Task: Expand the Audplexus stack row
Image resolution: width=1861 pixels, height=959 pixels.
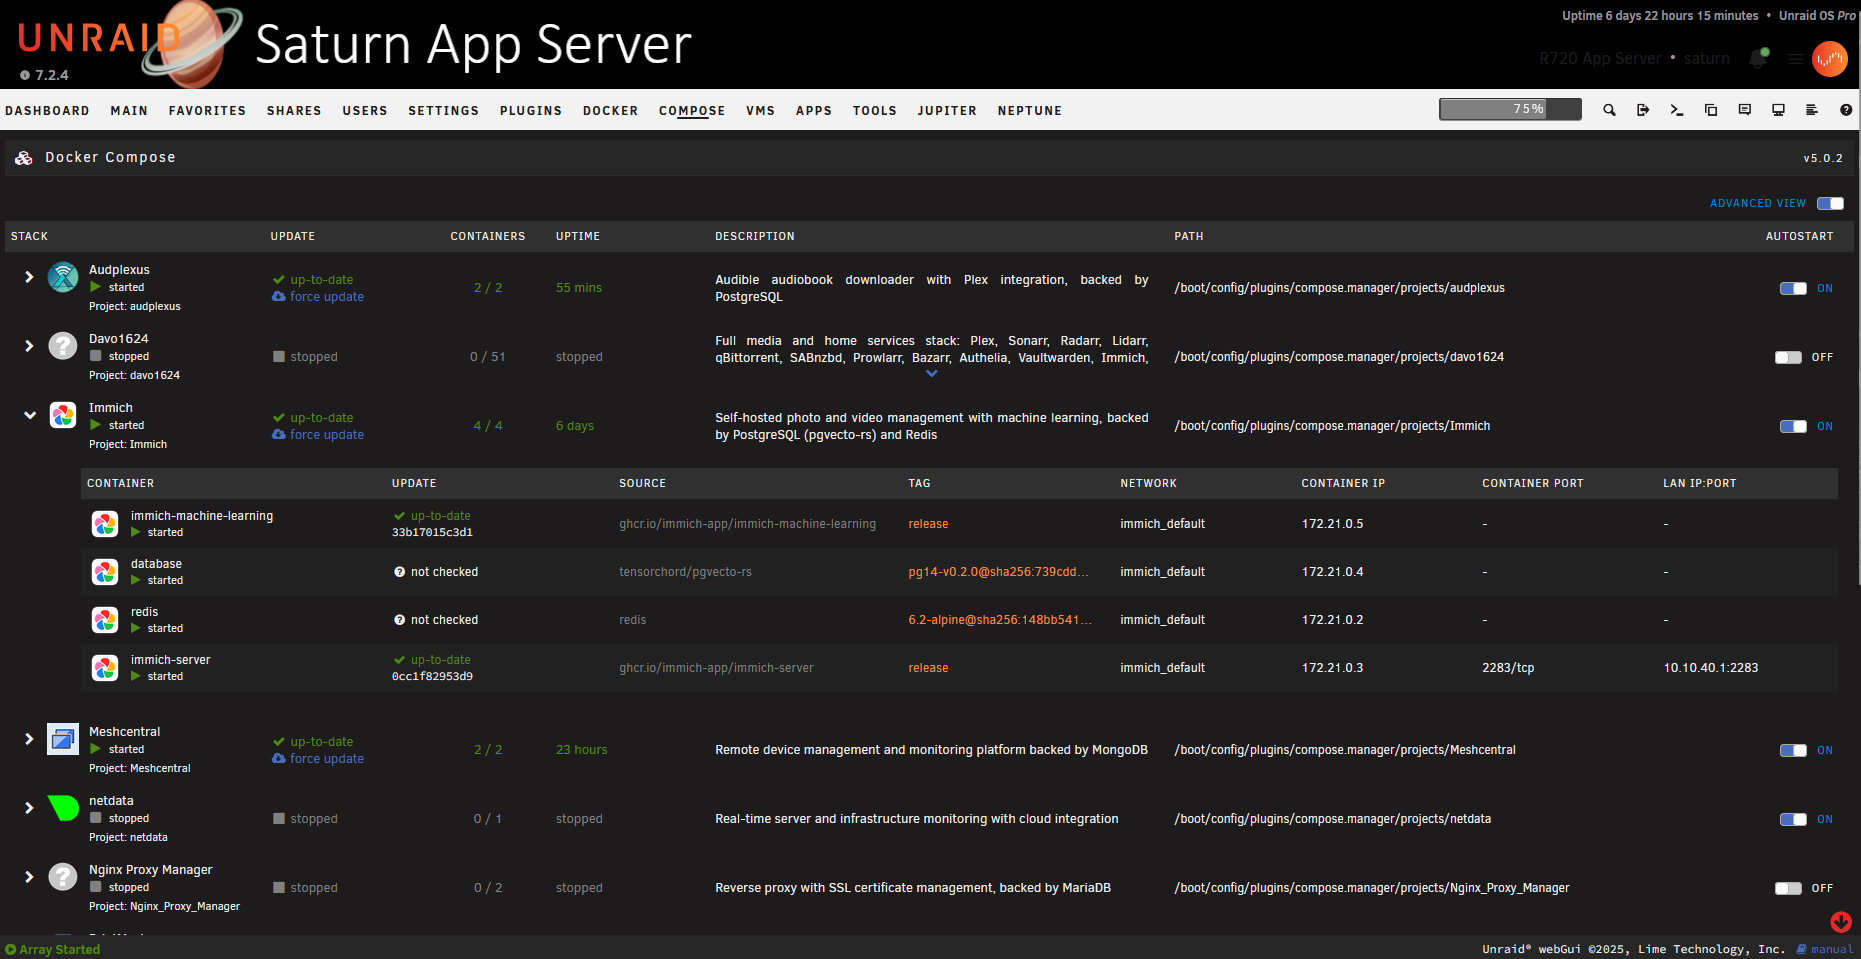Action: (x=29, y=277)
